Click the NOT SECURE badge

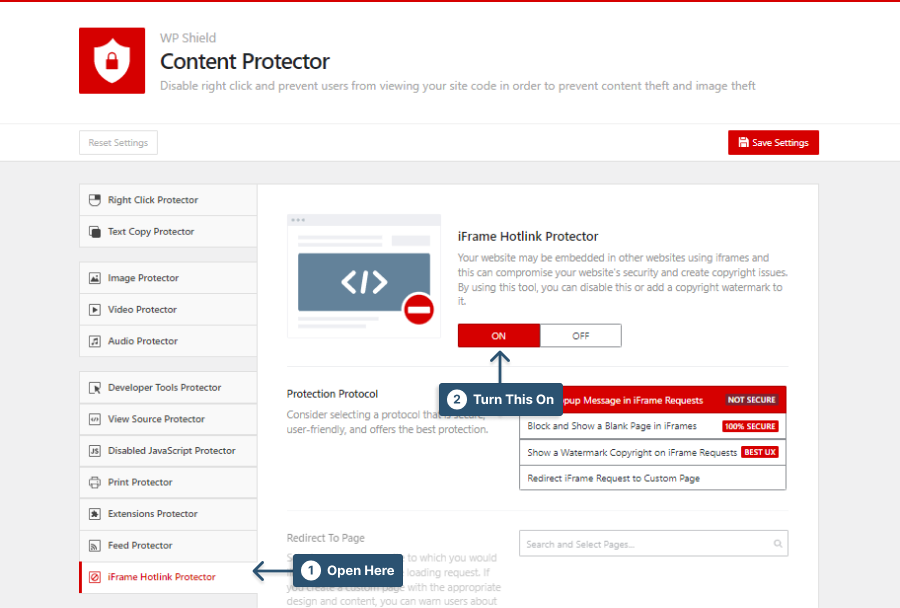pos(751,400)
